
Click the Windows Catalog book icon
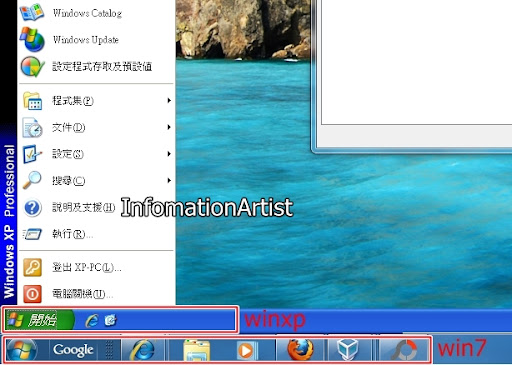click(32, 12)
